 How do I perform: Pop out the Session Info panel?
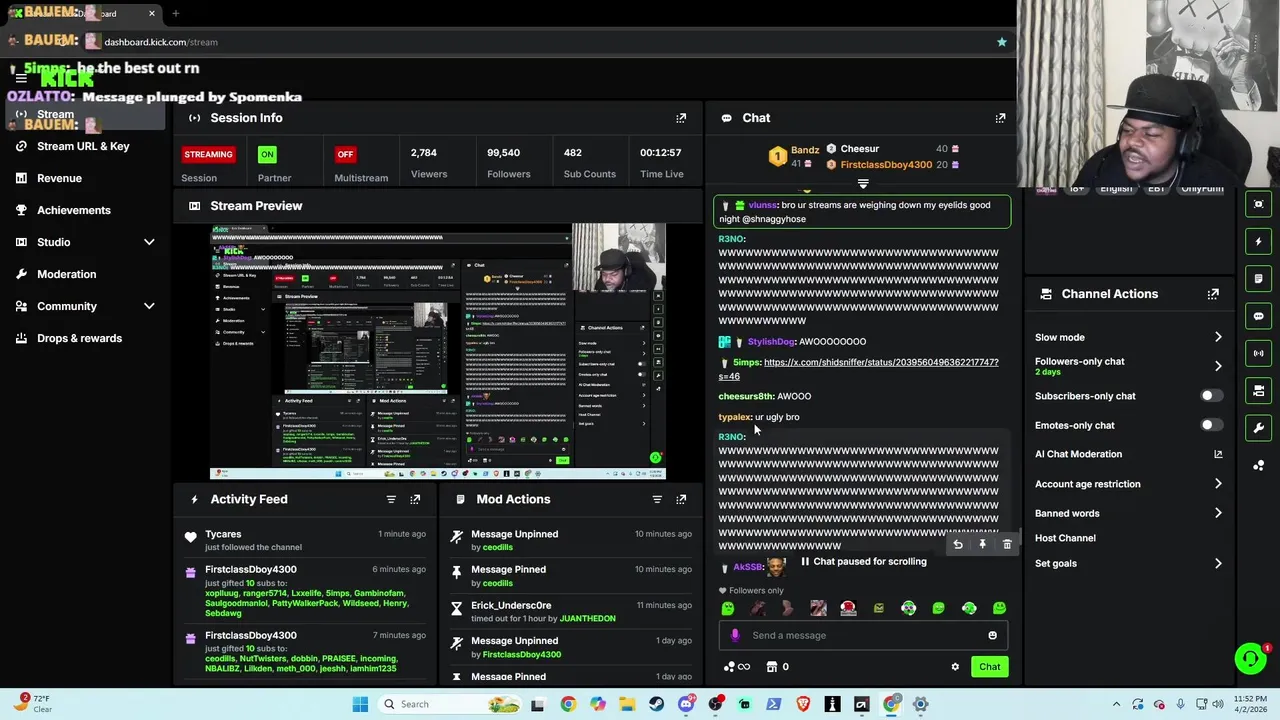click(681, 118)
